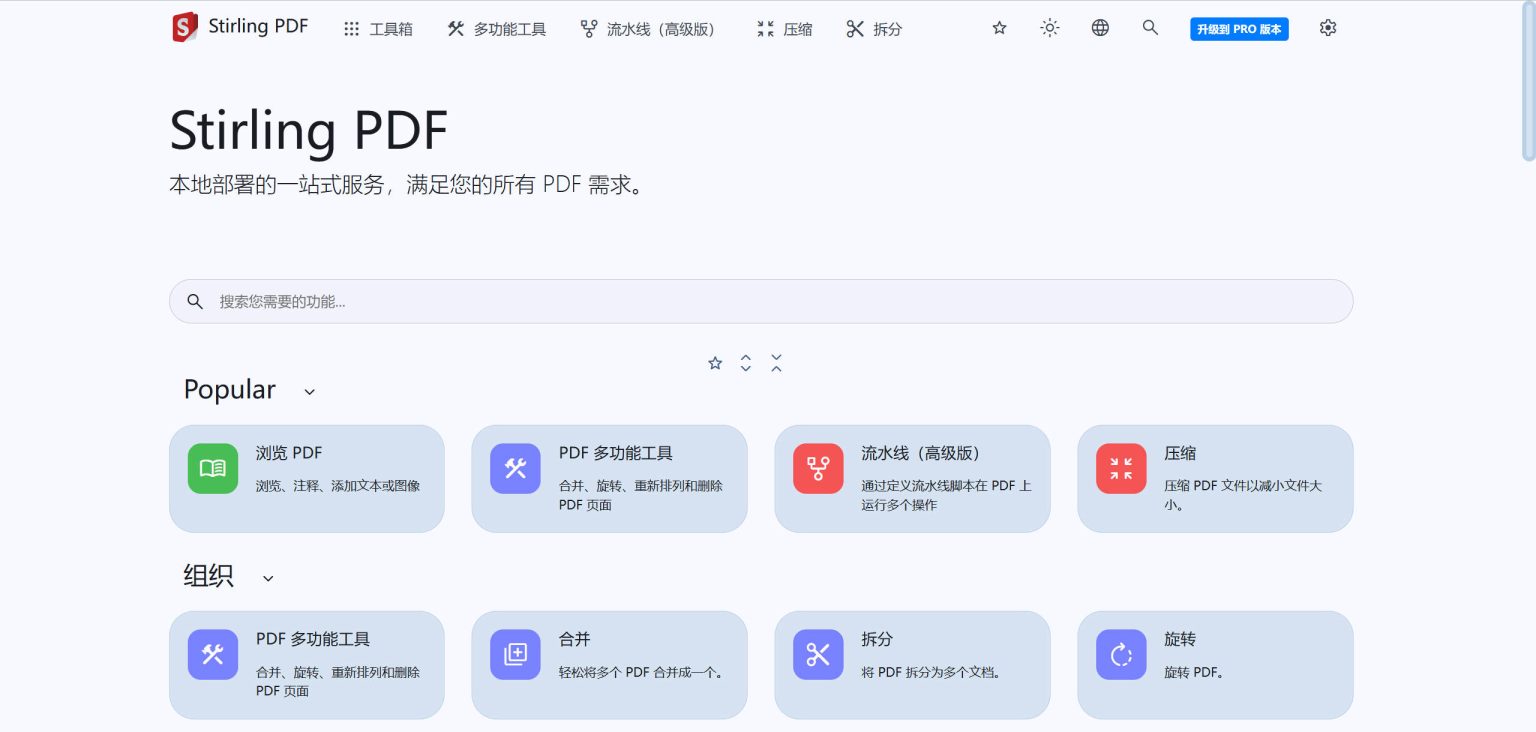Screen dimensions: 1536x732
Task: Collapse the 组织 section chevron
Action: click(267, 578)
